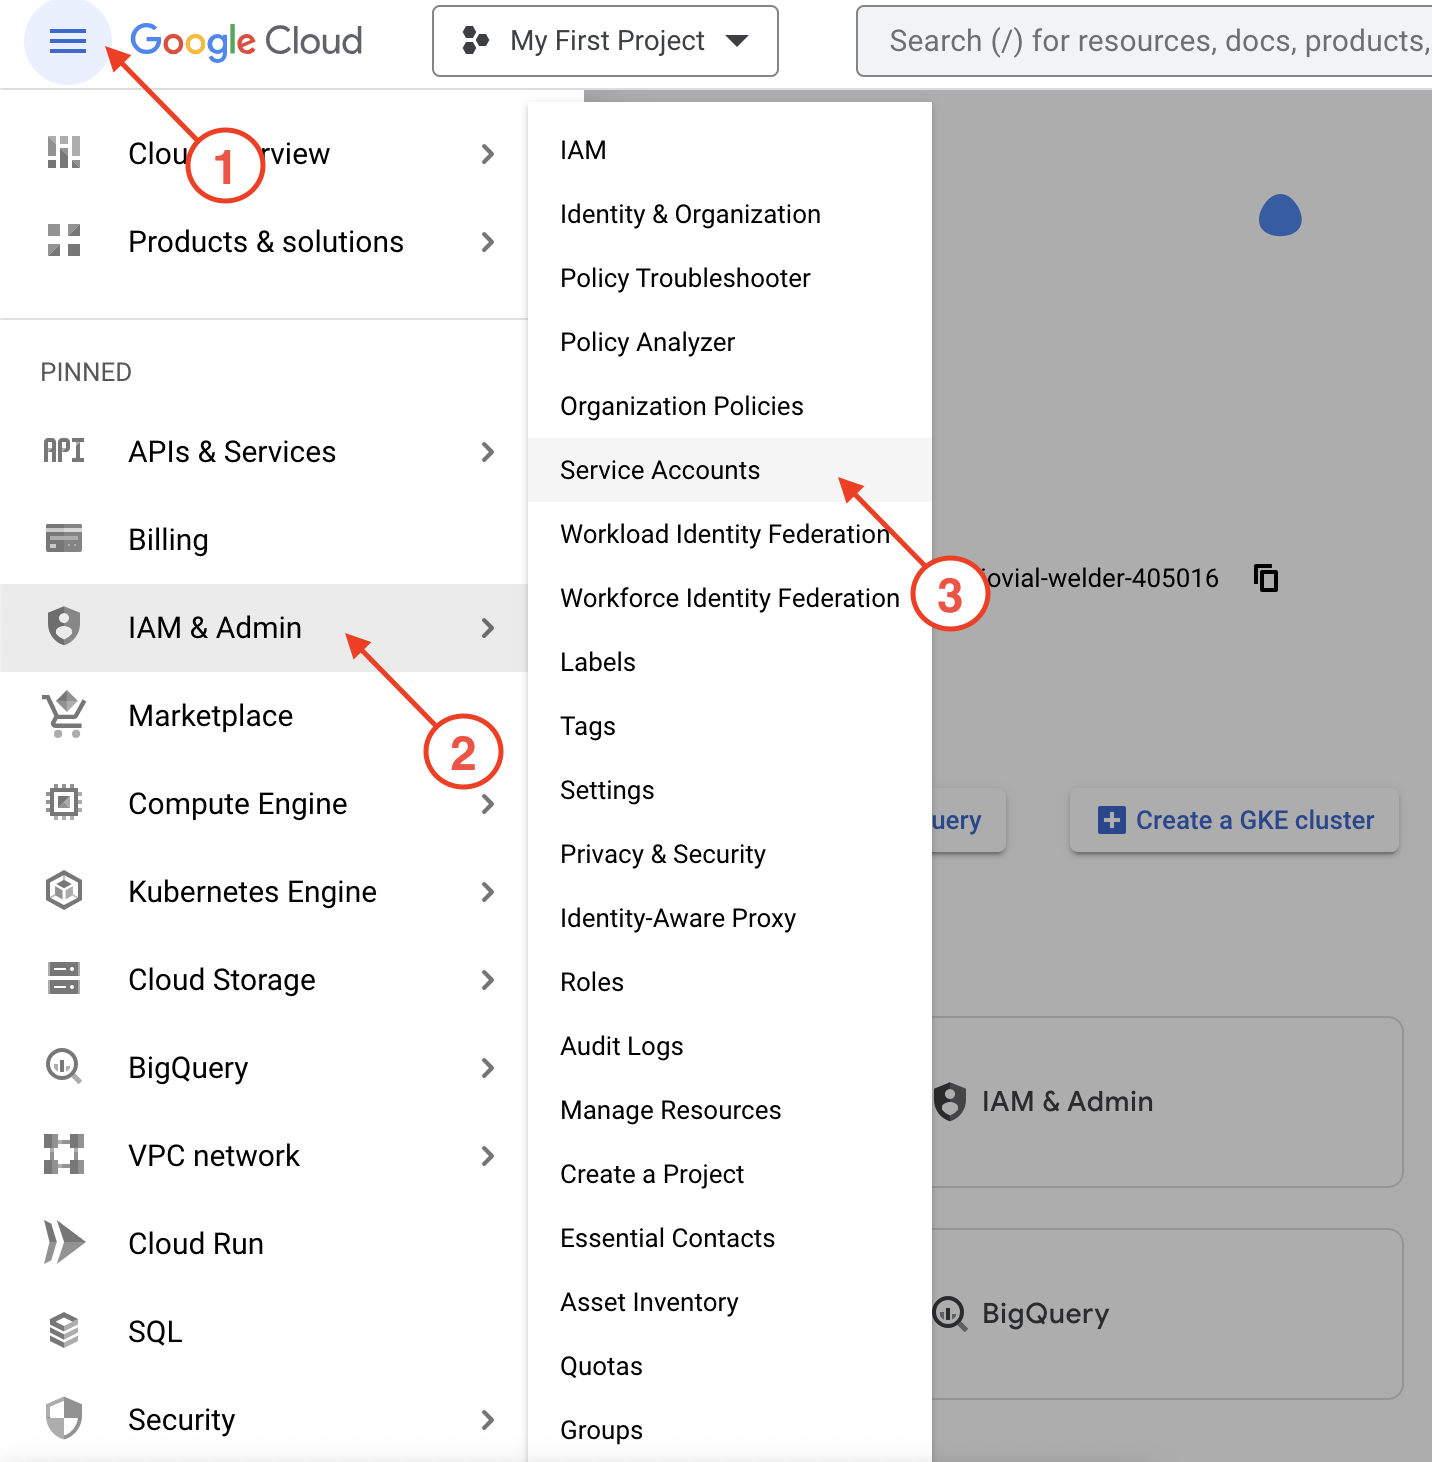Click the IAM & Admin shield icon
Screen dimensions: 1432x1462
pyautogui.click(x=64, y=627)
